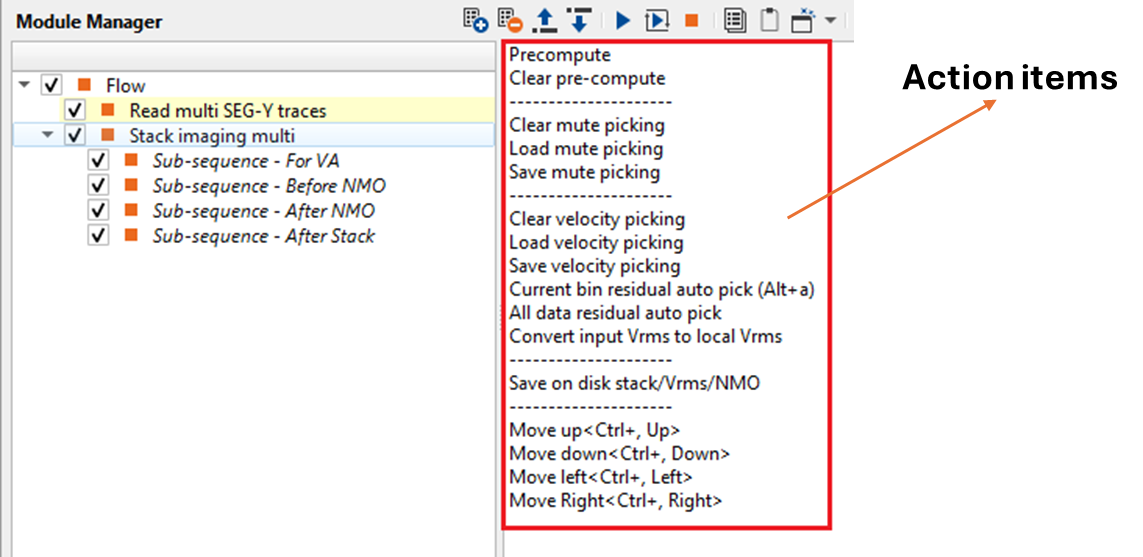Select Sub-sequence - After NMO item
The height and width of the screenshot is (557, 1143).
coord(263,211)
